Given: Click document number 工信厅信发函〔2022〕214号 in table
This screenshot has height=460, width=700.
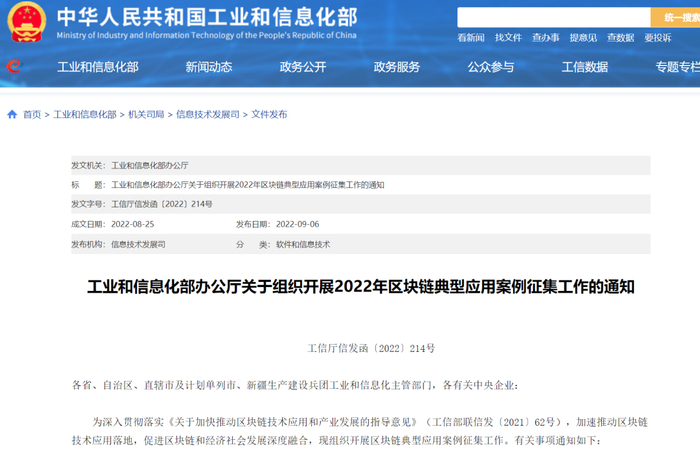Looking at the screenshot, I should (x=162, y=204).
